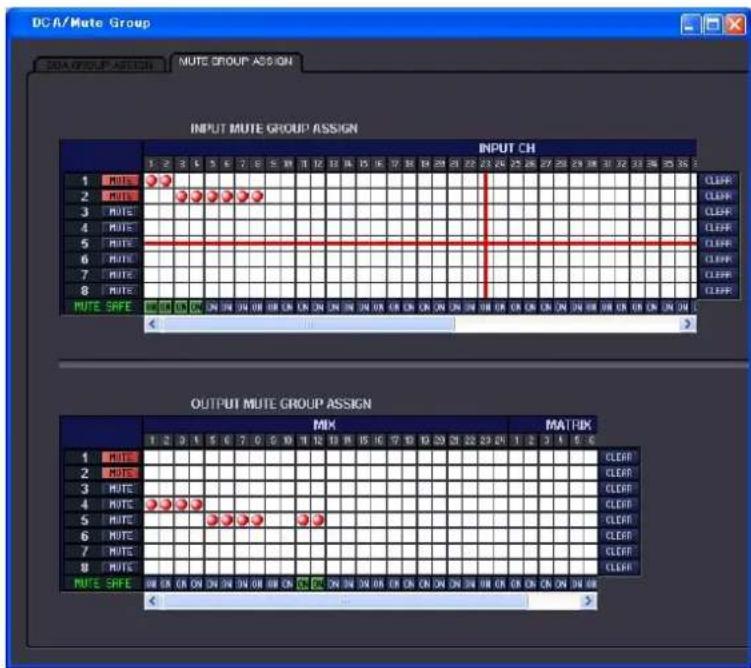Switch to the DCA GROUP ASSIGN tab
The image size is (751, 668).
coord(100,65)
